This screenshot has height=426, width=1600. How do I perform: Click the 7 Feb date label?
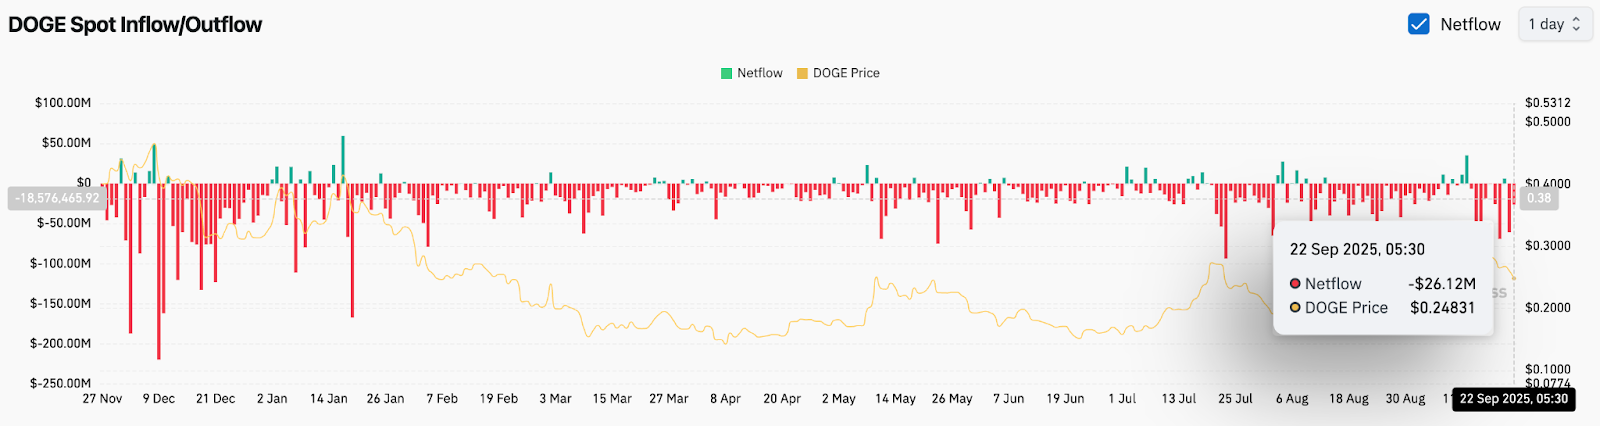pyautogui.click(x=442, y=399)
